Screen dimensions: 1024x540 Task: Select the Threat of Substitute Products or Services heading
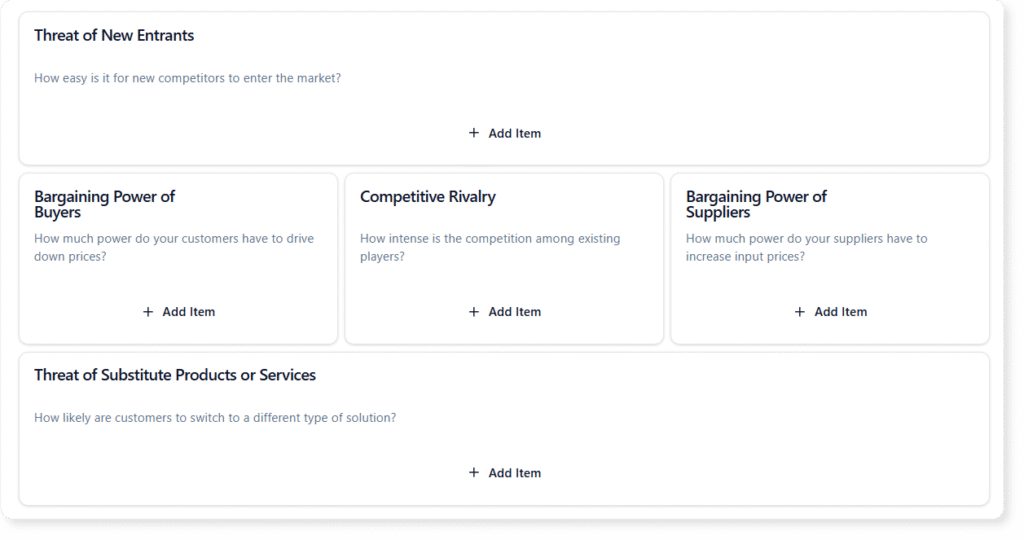pyautogui.click(x=175, y=376)
